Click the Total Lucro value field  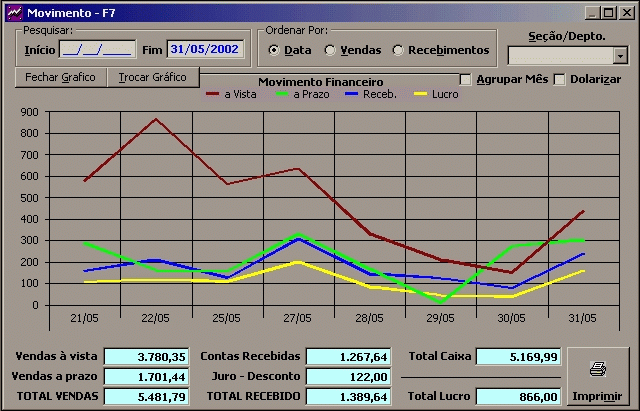(x=518, y=396)
